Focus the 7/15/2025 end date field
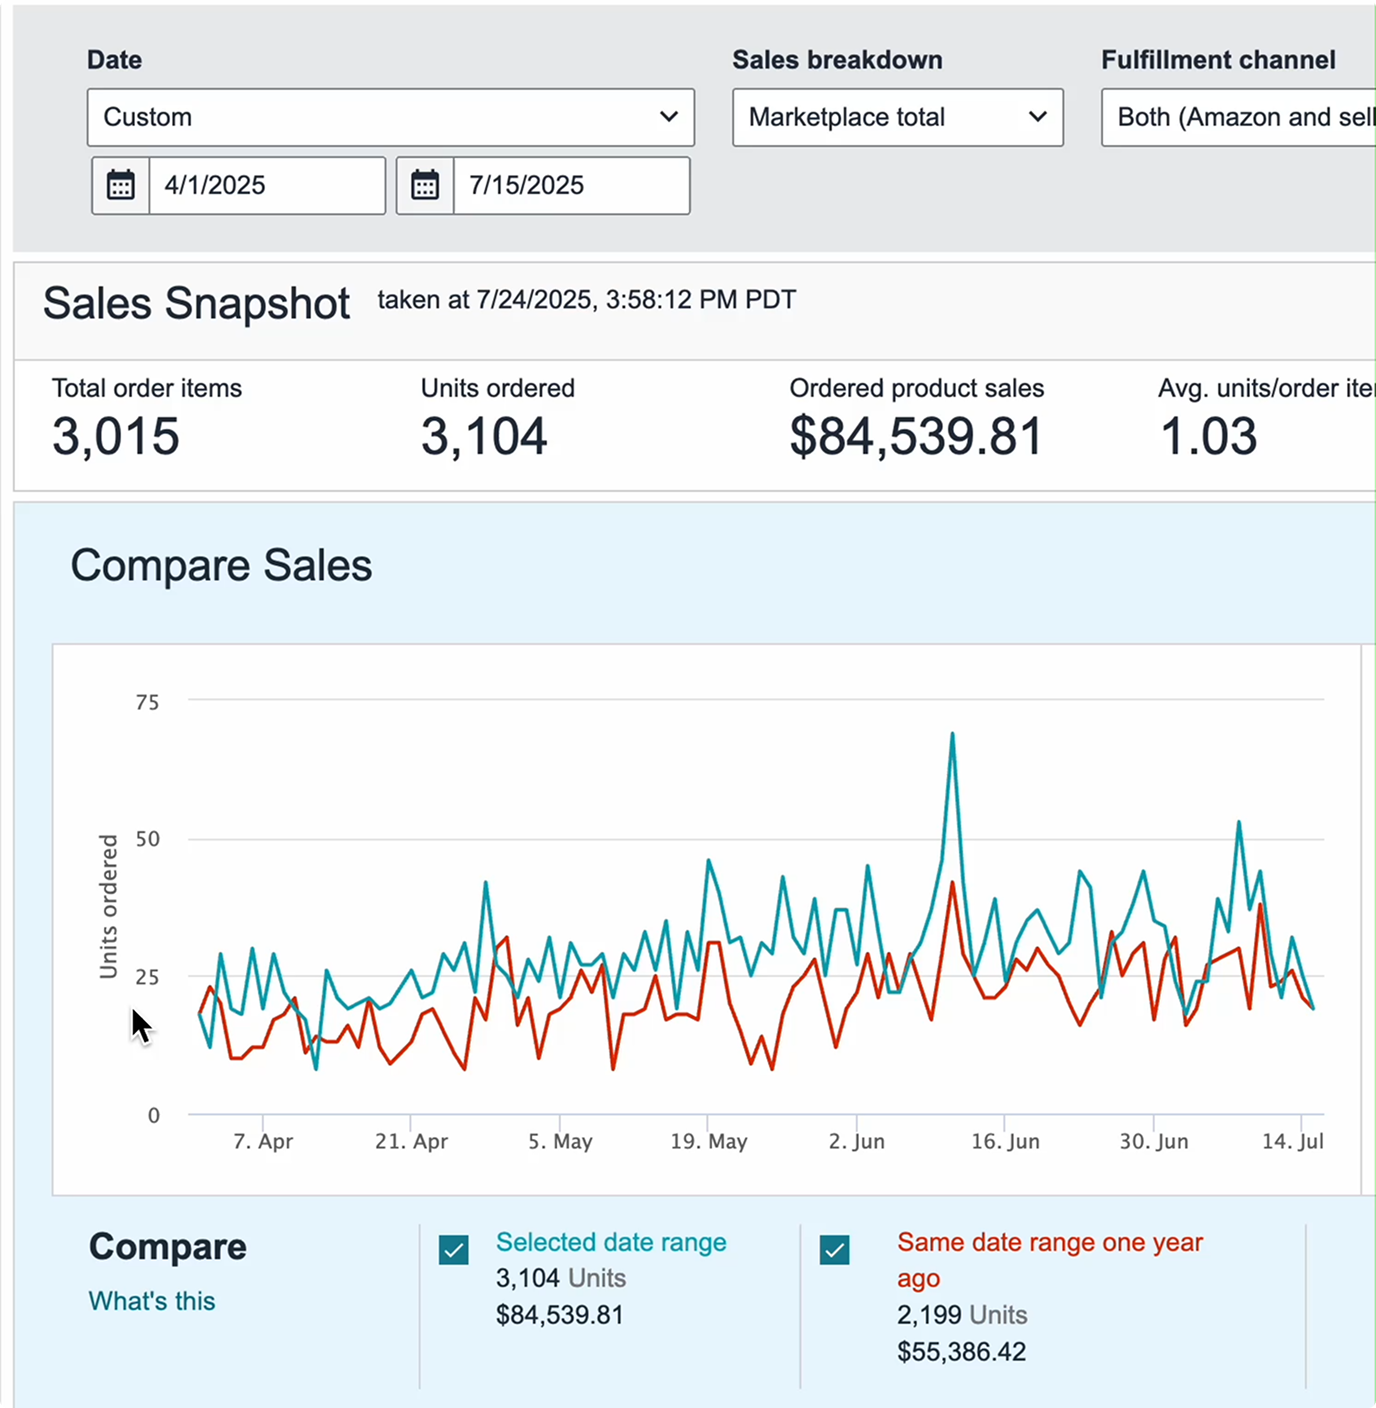The width and height of the screenshot is (1376, 1408). point(570,185)
